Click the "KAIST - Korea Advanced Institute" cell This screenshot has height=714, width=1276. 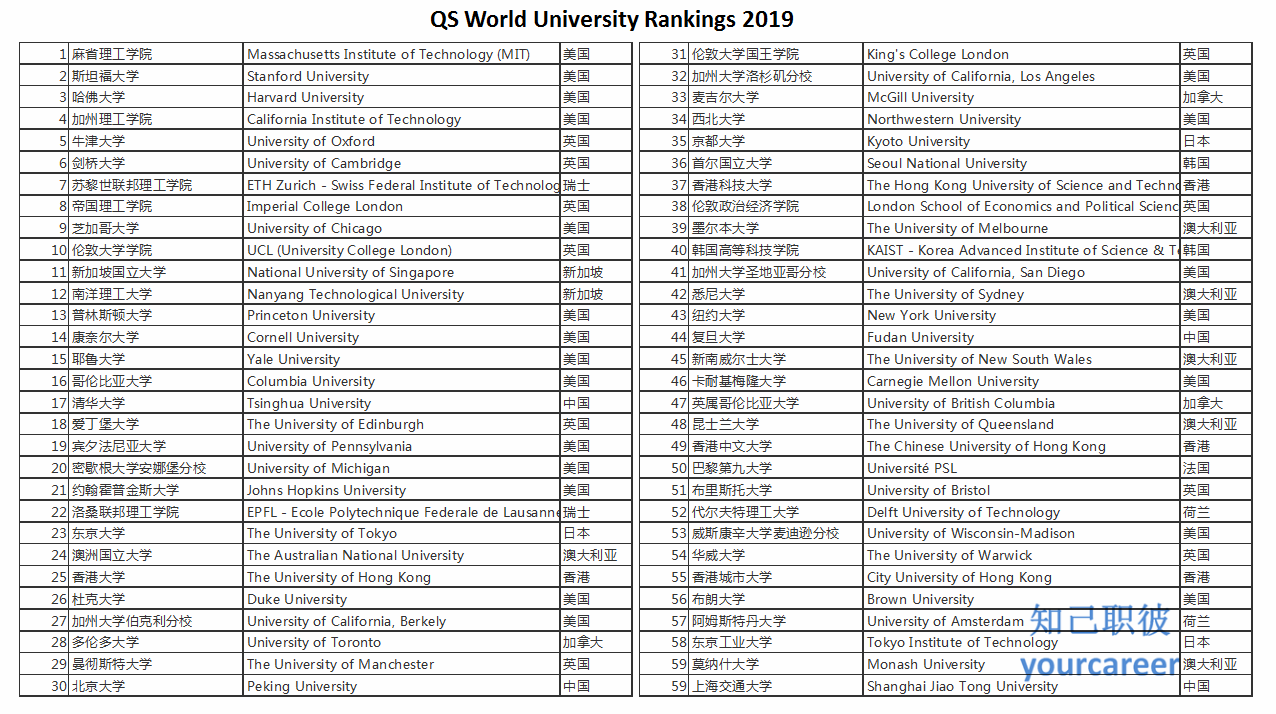pos(1022,250)
